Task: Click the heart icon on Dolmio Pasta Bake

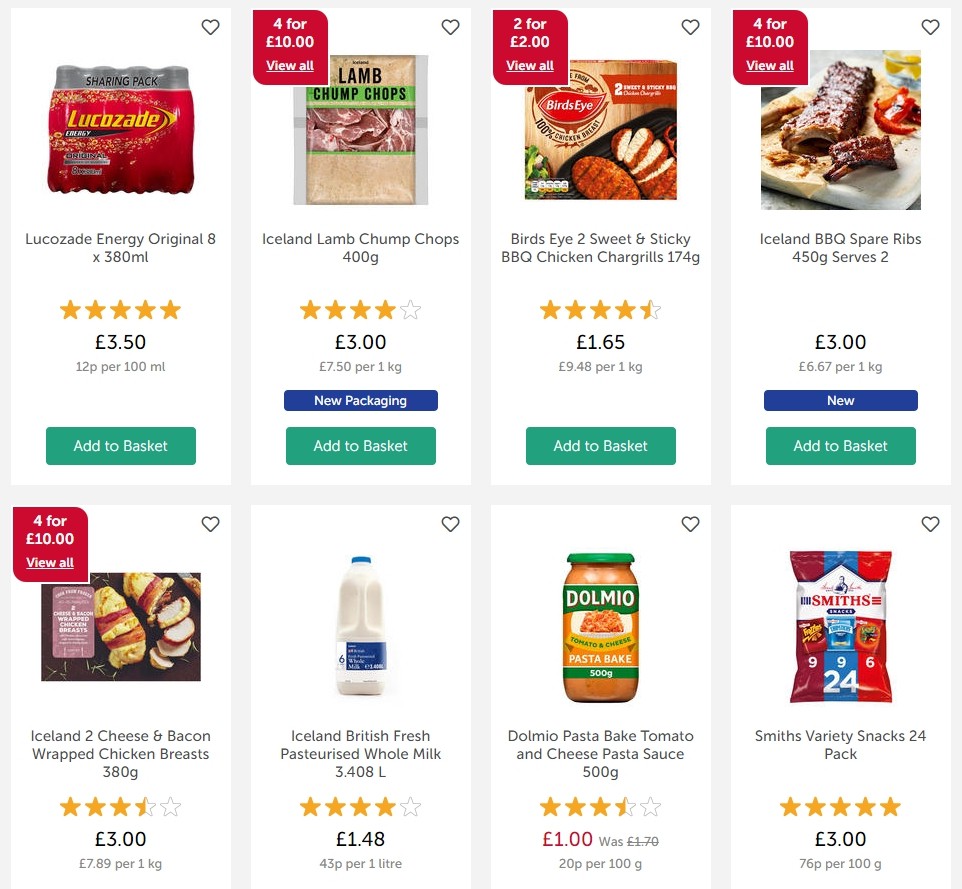Action: [x=690, y=524]
